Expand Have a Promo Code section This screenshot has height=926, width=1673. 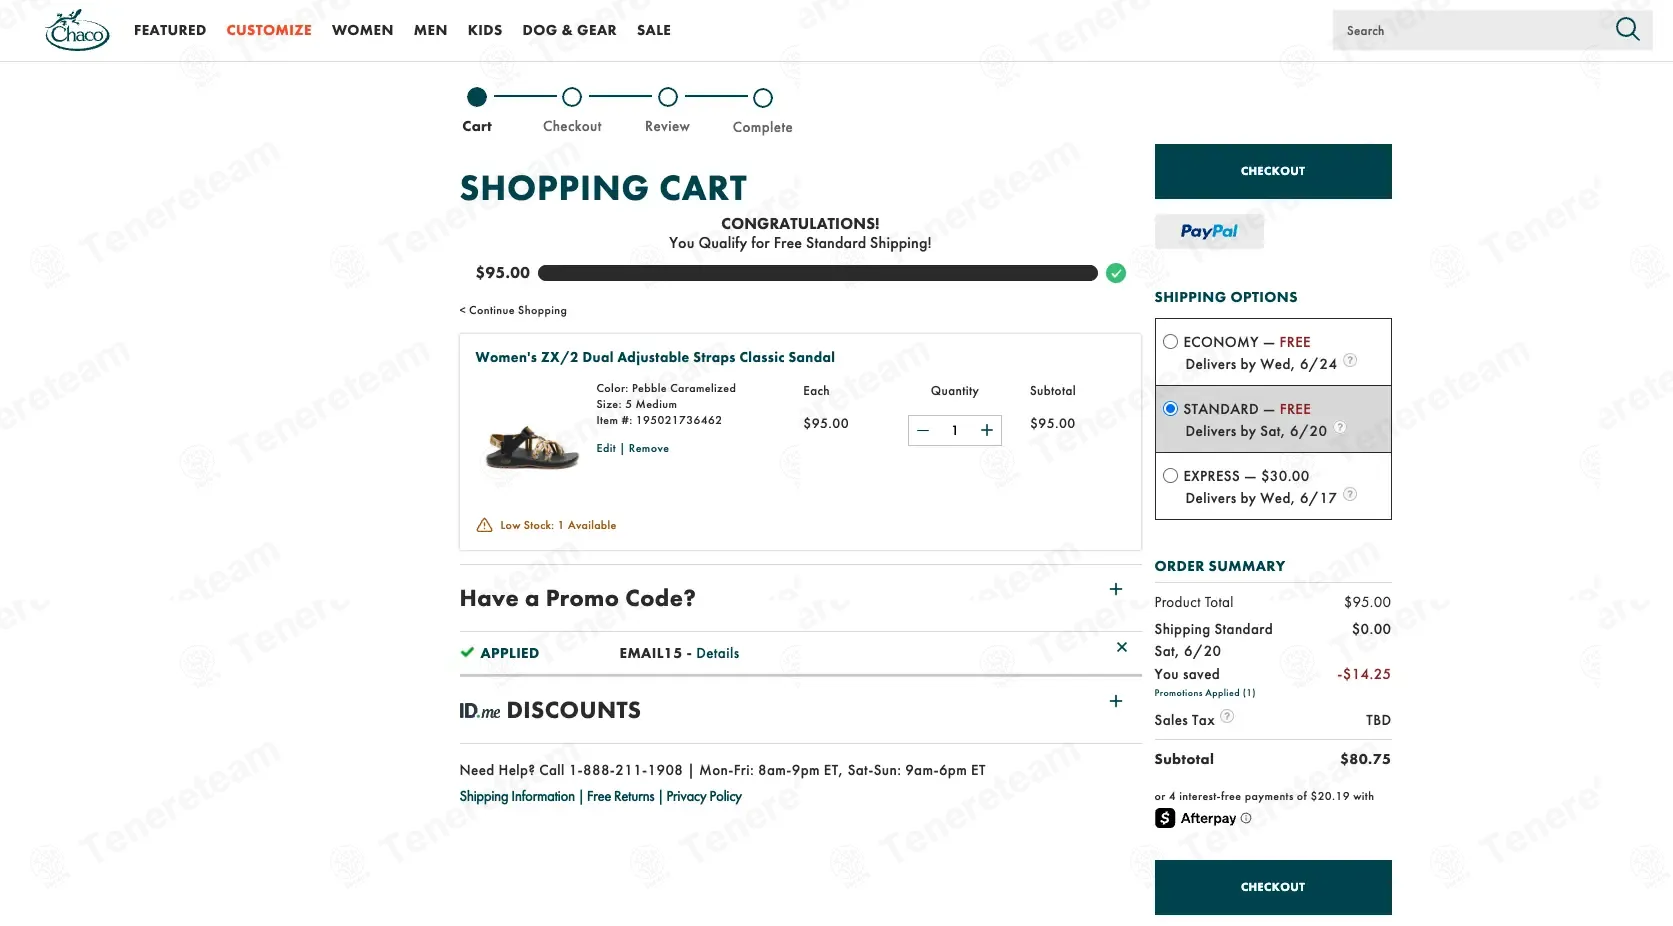pyautogui.click(x=1116, y=589)
